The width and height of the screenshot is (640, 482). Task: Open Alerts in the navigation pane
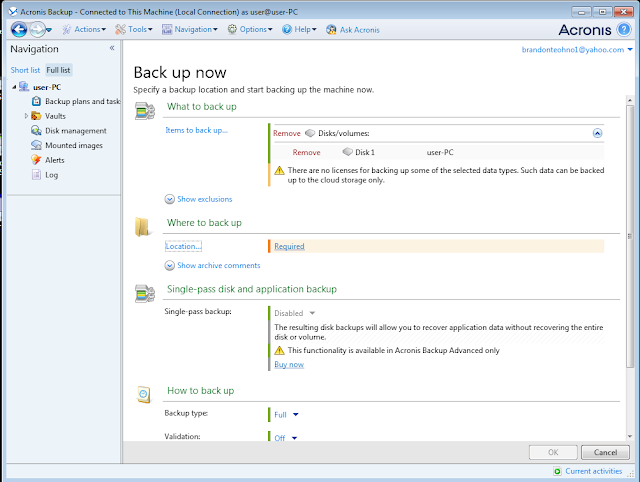pos(48,160)
